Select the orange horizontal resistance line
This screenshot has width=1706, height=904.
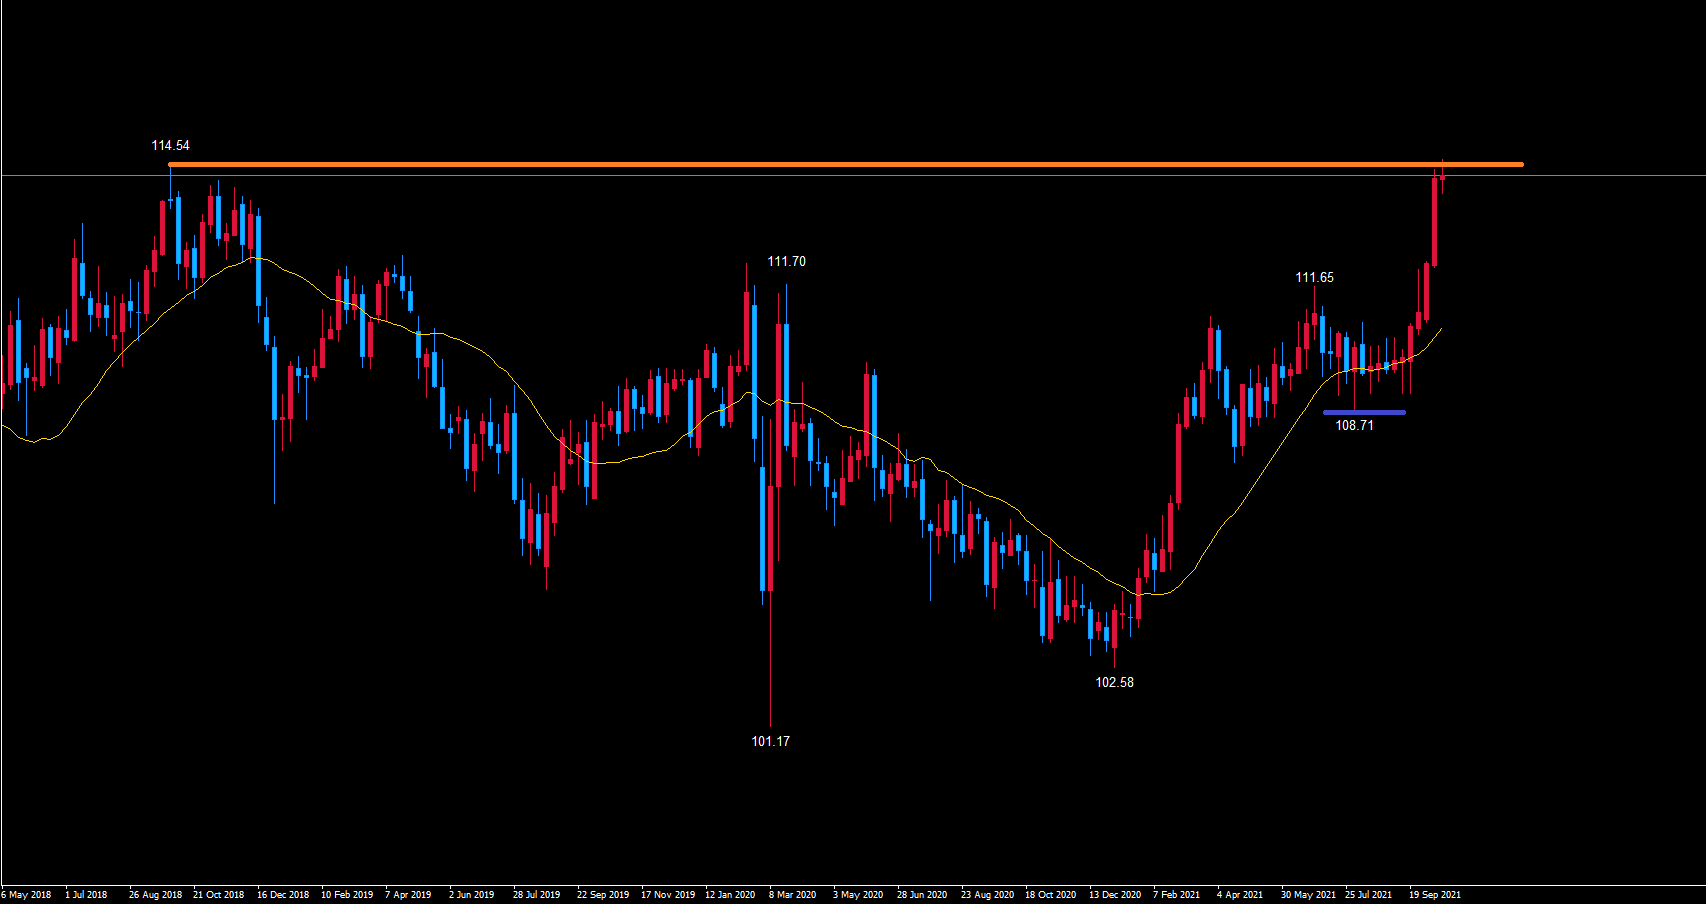pyautogui.click(x=845, y=164)
